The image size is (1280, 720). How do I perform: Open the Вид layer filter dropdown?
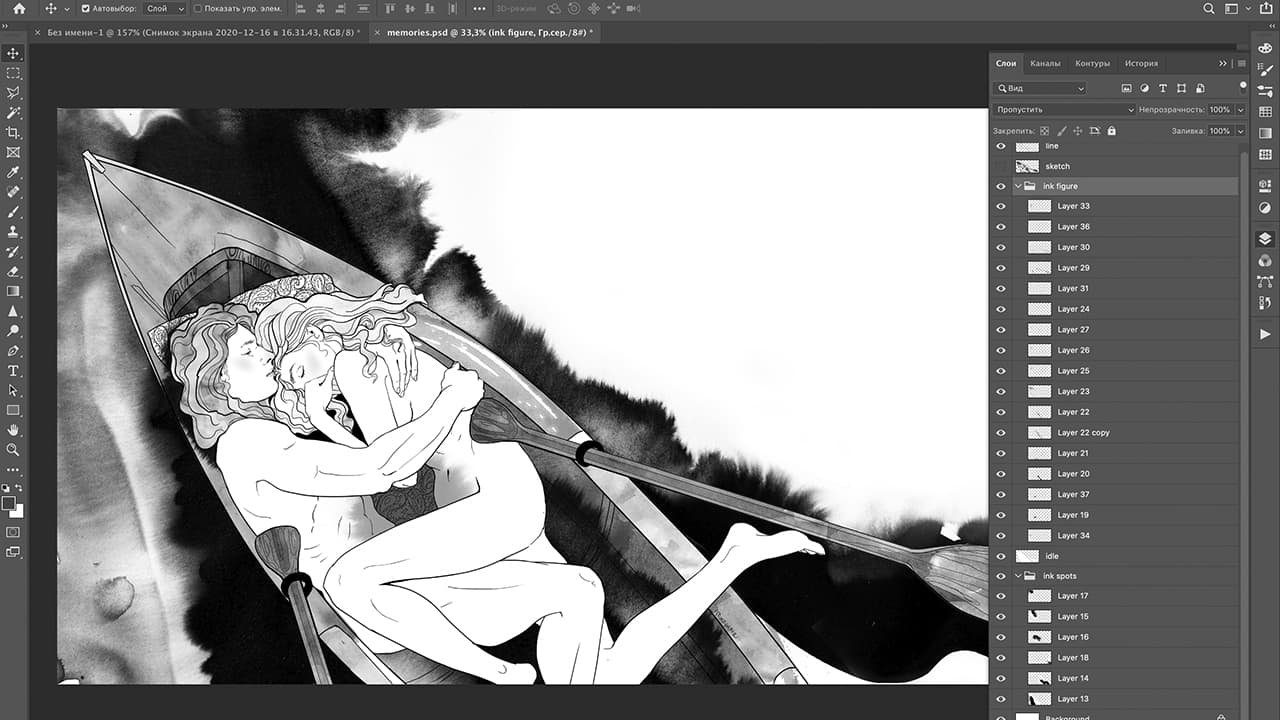click(1040, 89)
